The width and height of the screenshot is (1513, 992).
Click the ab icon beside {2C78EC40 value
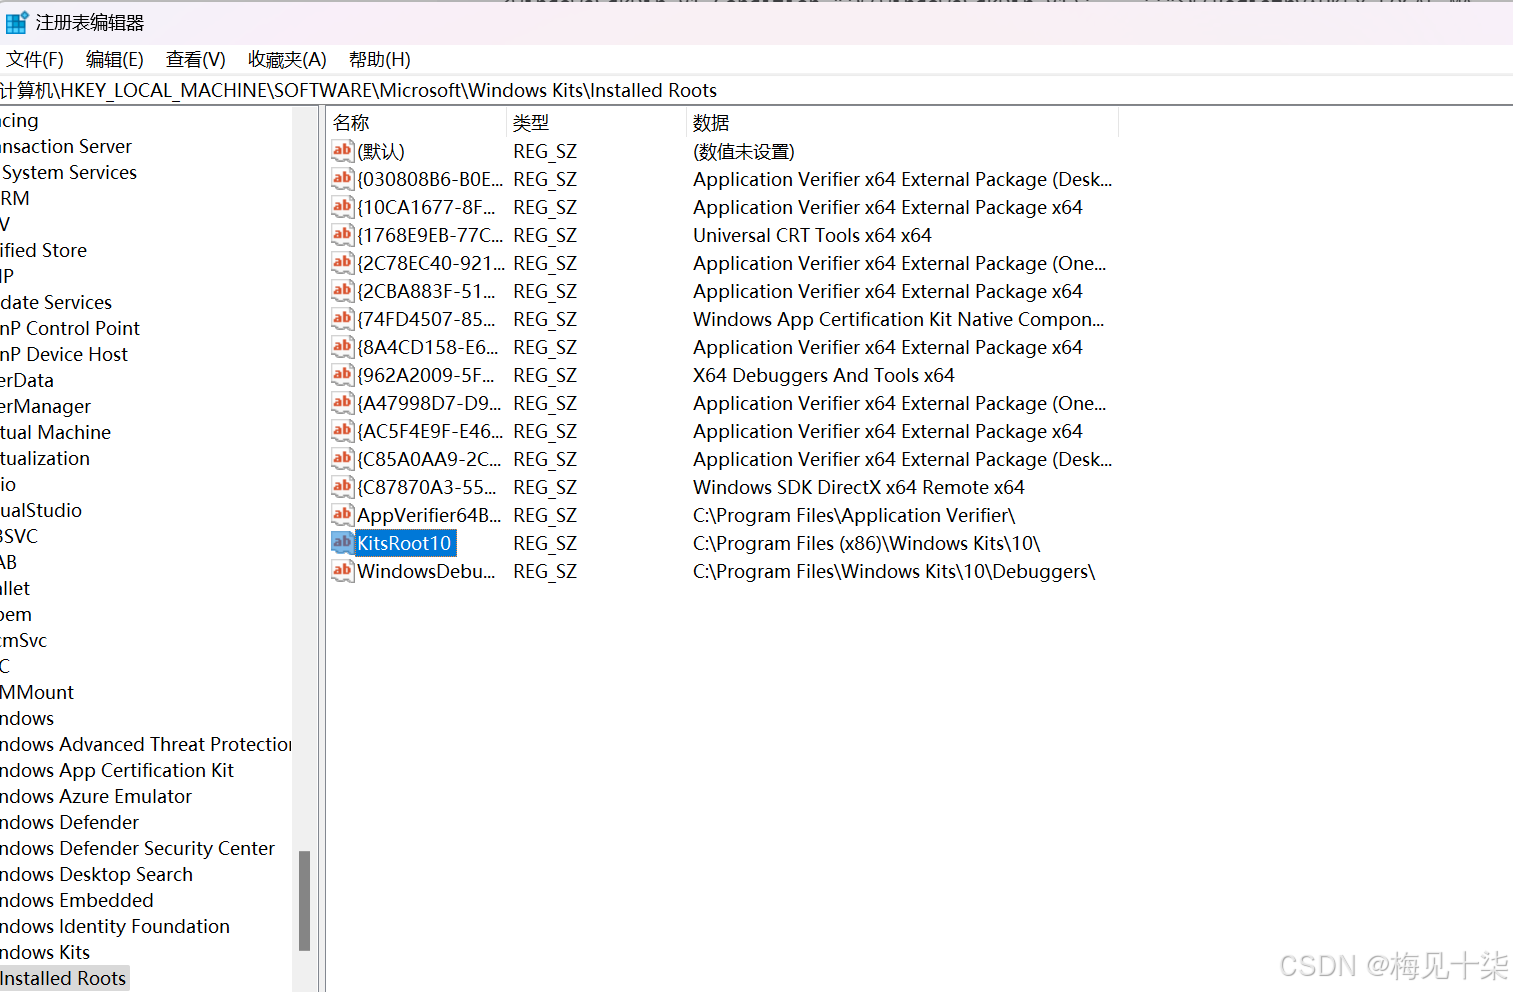click(341, 263)
